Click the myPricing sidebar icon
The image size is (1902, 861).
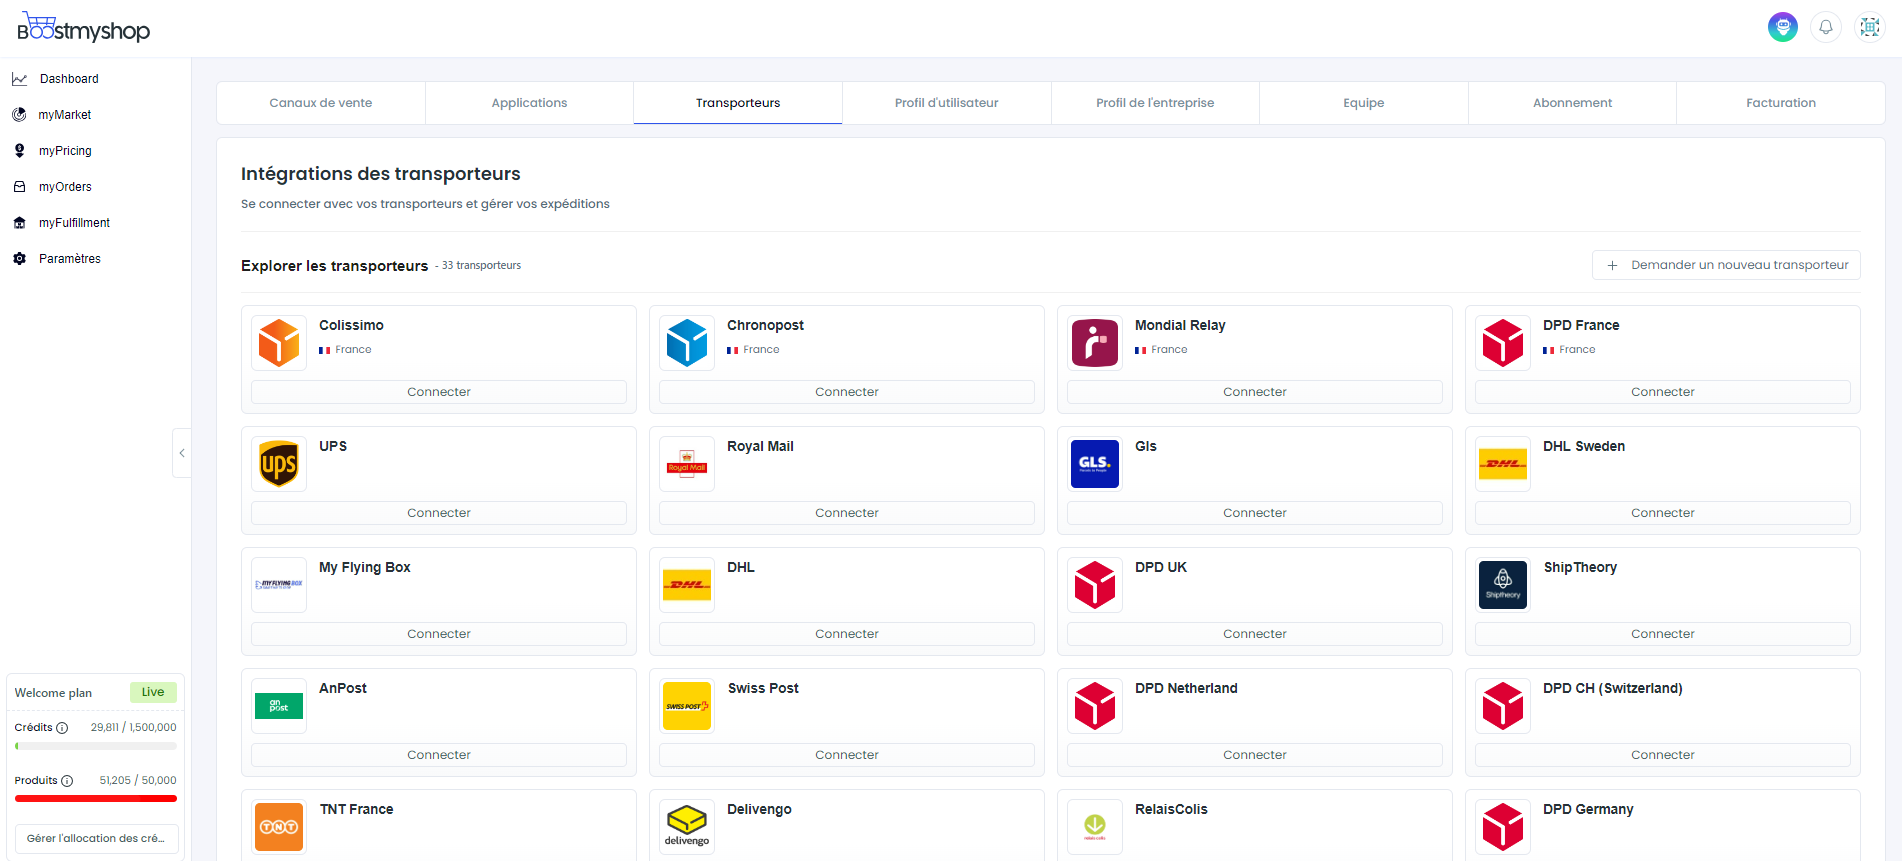[x=19, y=151]
